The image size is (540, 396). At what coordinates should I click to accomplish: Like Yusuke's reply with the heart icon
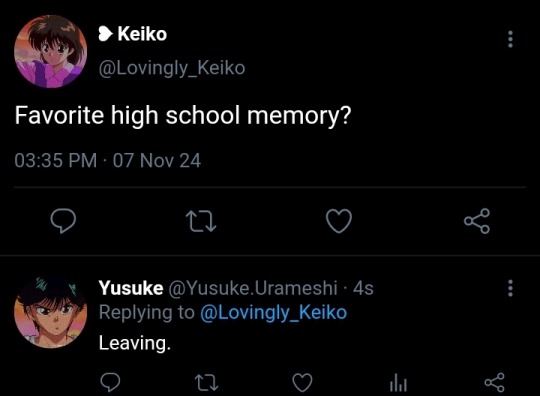[x=302, y=383]
